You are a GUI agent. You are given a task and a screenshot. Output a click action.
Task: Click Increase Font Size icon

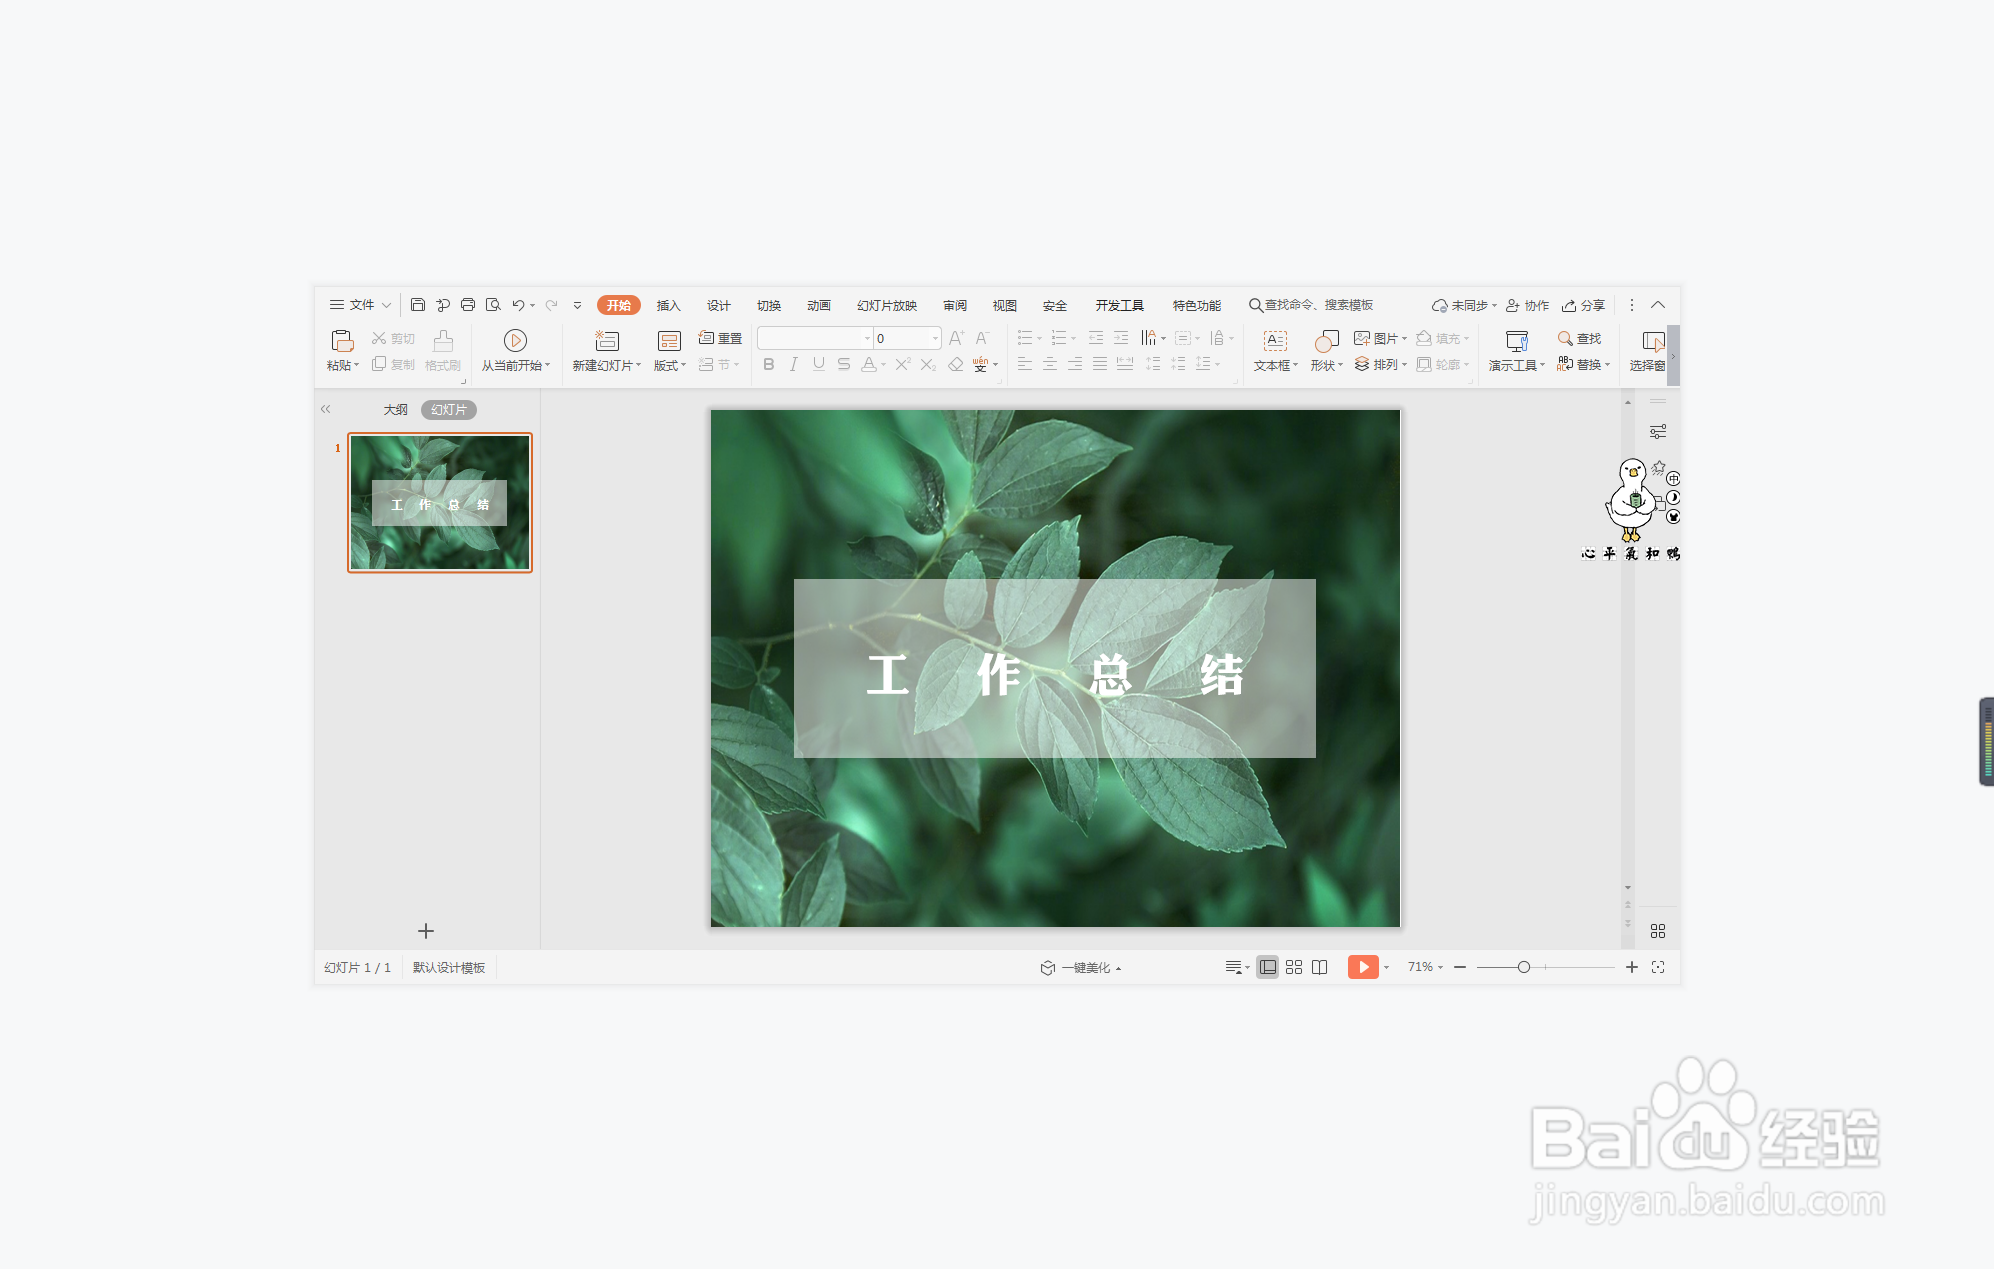(x=957, y=338)
